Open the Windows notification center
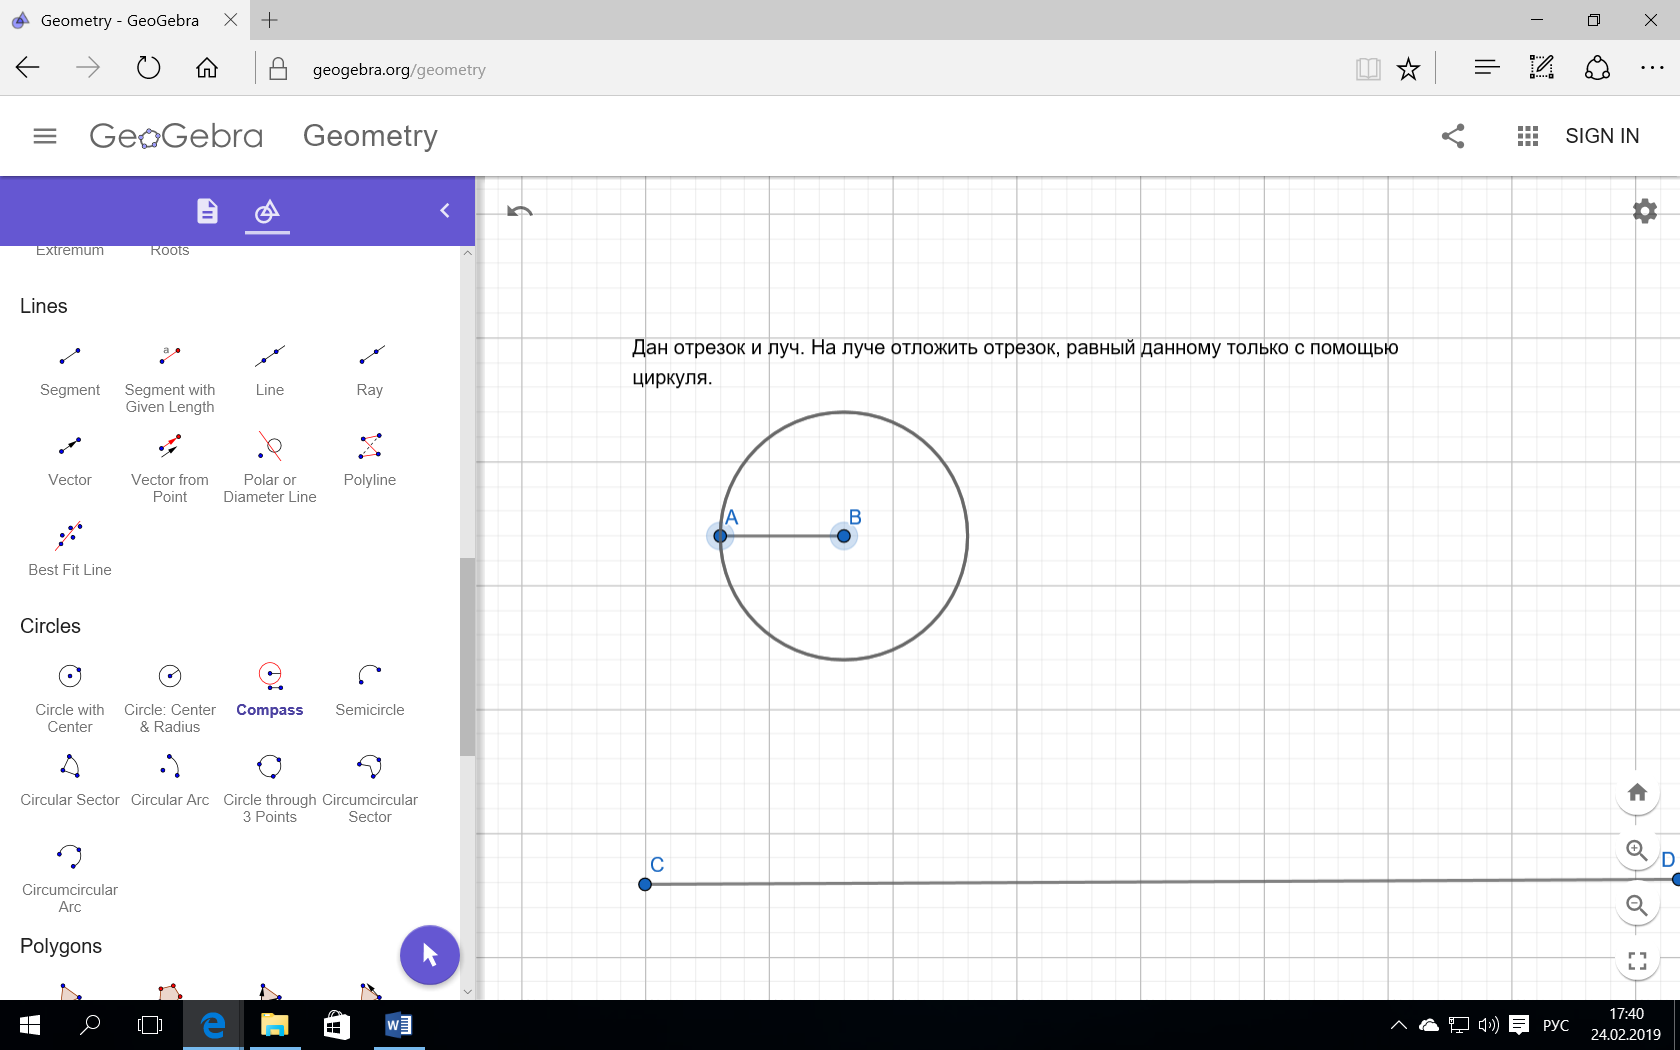1680x1050 pixels. [x=1519, y=1025]
